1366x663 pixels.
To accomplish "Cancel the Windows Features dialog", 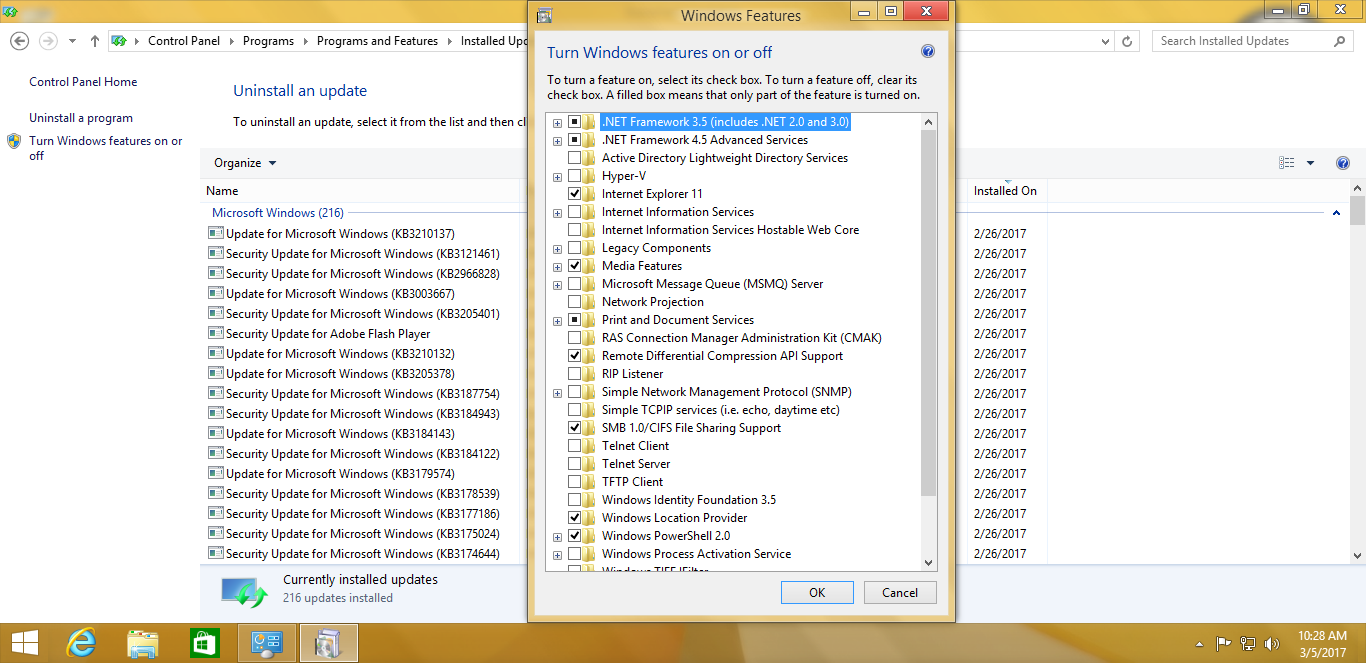I will tap(900, 592).
